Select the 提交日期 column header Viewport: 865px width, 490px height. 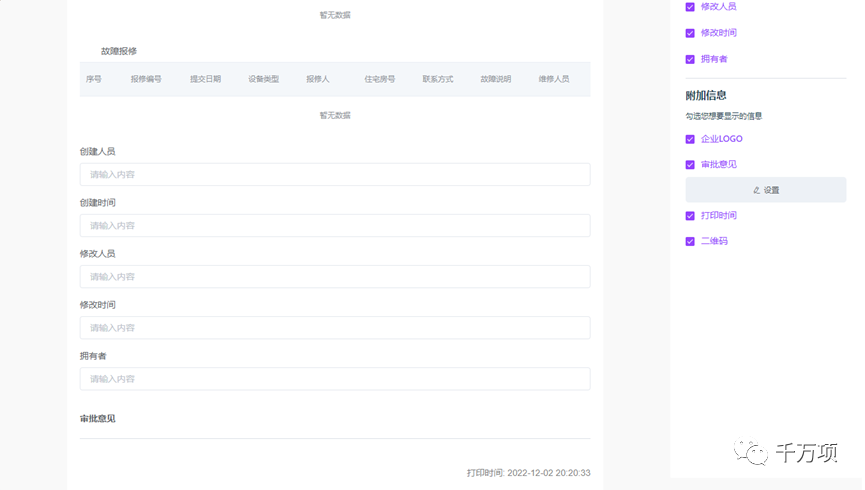tap(205, 79)
